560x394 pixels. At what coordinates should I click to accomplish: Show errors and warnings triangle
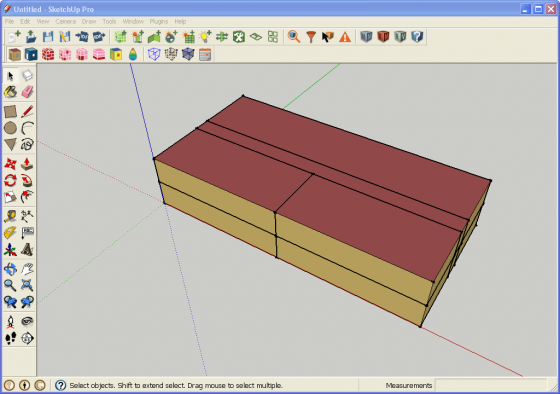345,36
